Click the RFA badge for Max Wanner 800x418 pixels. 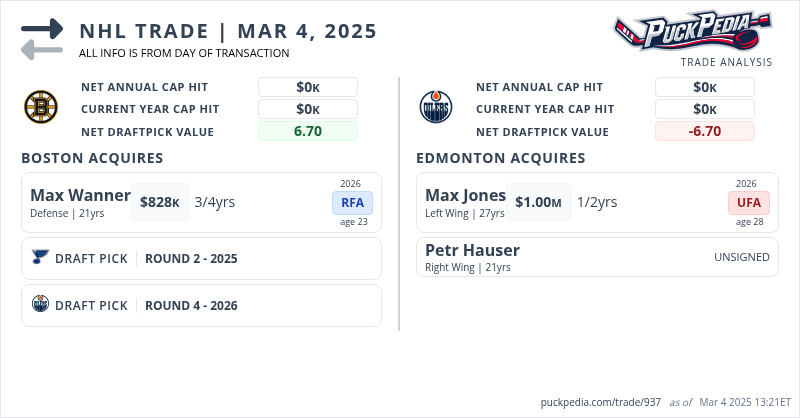[x=352, y=202]
